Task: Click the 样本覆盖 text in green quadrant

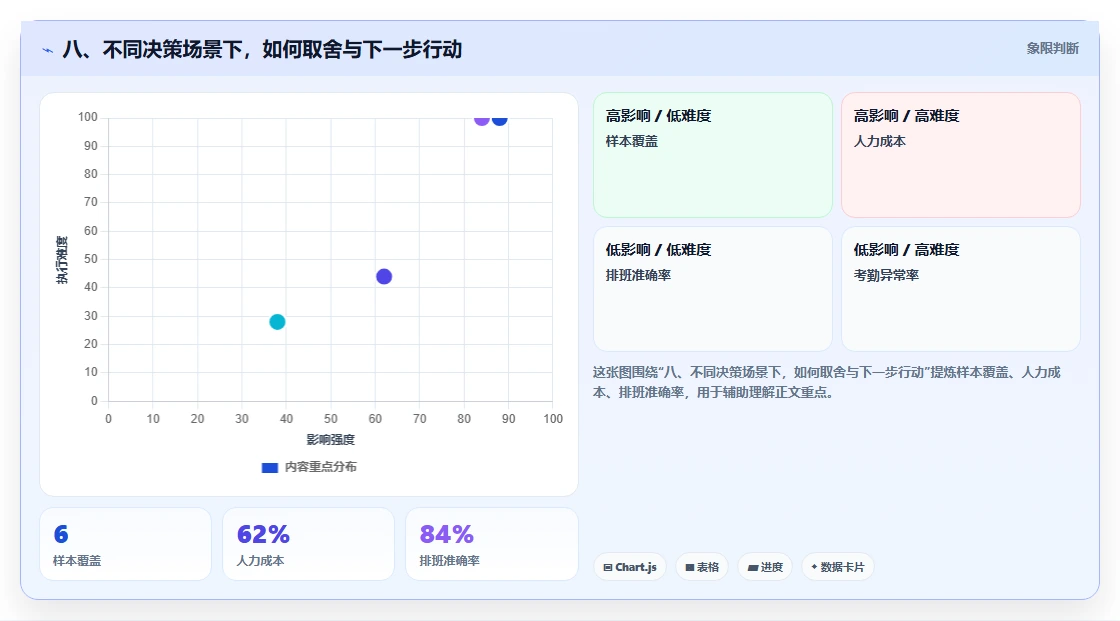Action: [x=631, y=141]
